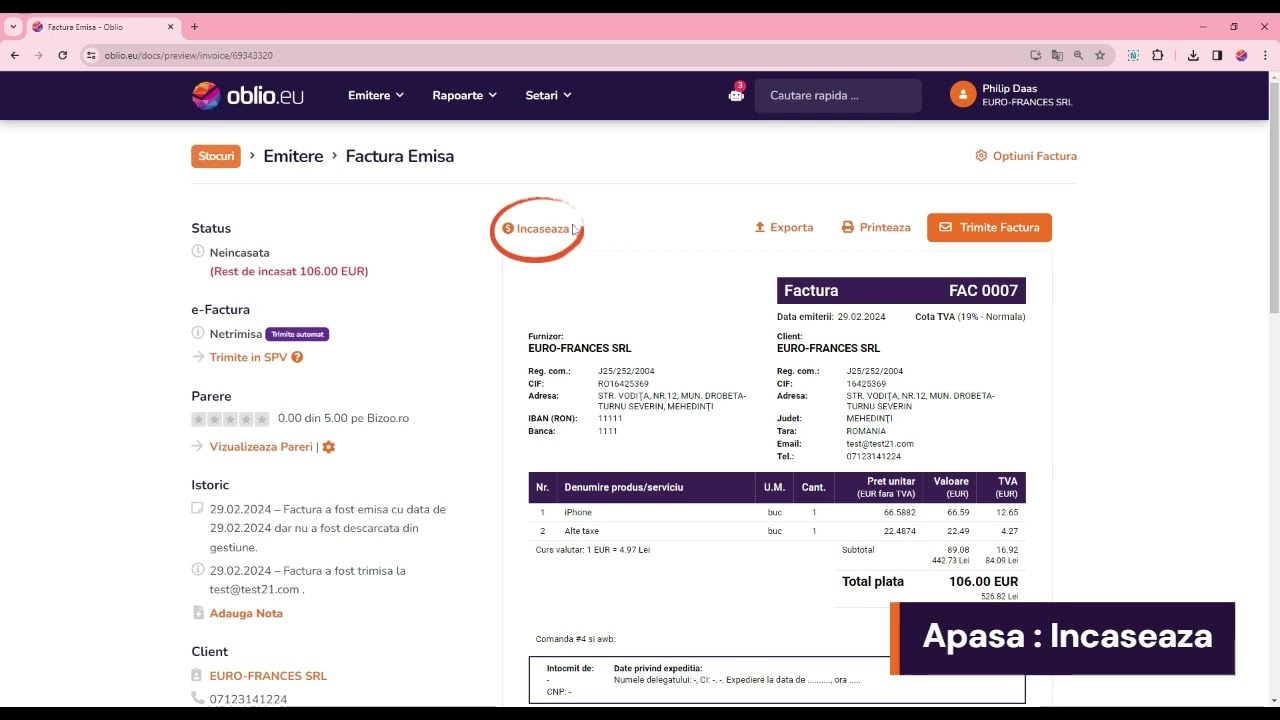1280x720 pixels.
Task: Click the Alte taxe product row name
Action: [x=582, y=531]
